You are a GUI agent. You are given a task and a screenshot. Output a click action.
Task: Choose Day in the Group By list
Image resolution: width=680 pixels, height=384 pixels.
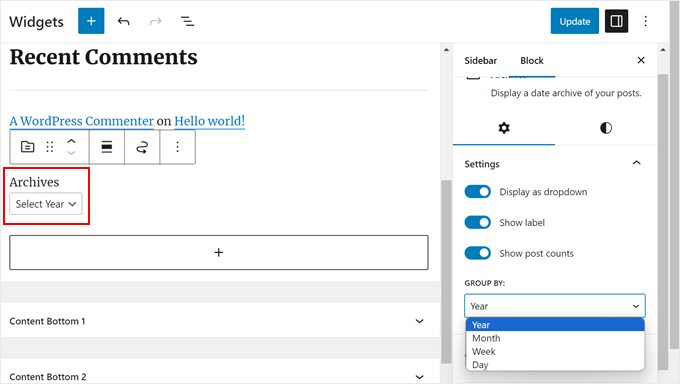pos(555,364)
